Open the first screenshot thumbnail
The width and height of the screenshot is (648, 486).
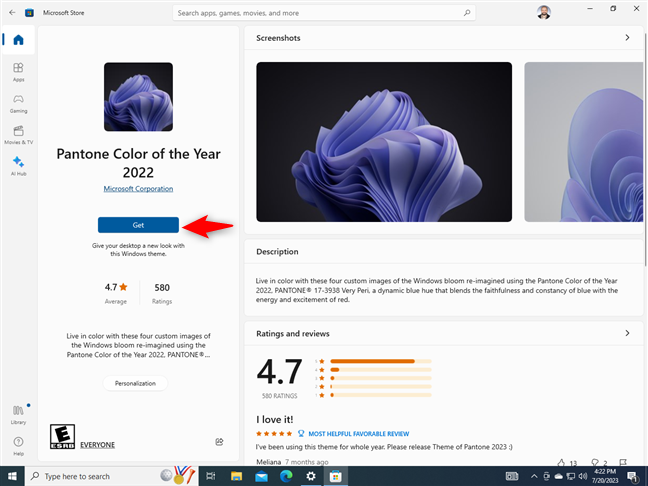384,142
